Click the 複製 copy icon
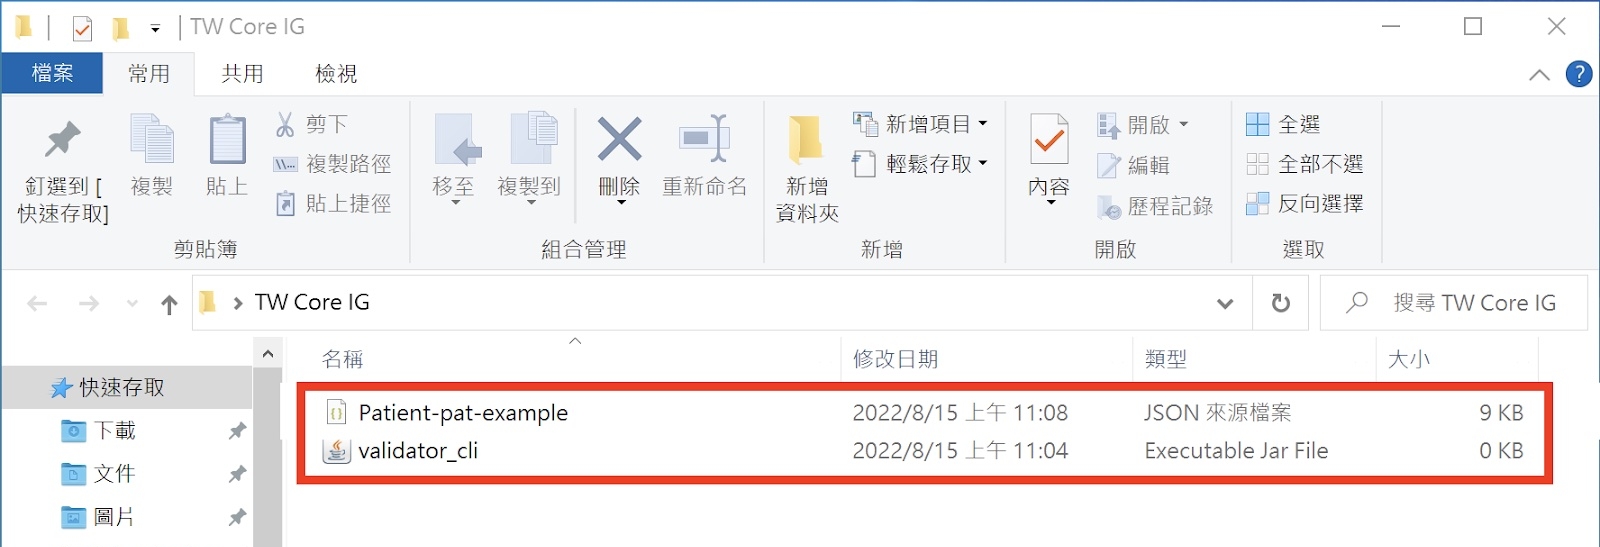Viewport: 1600px width, 547px height. click(x=152, y=138)
